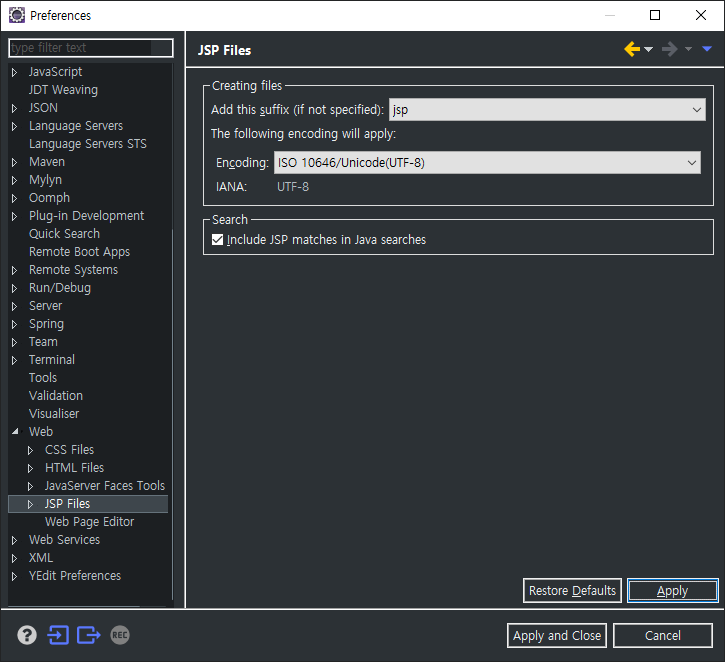
Task: Expand the Mylyn tree node
Action: click(x=14, y=180)
